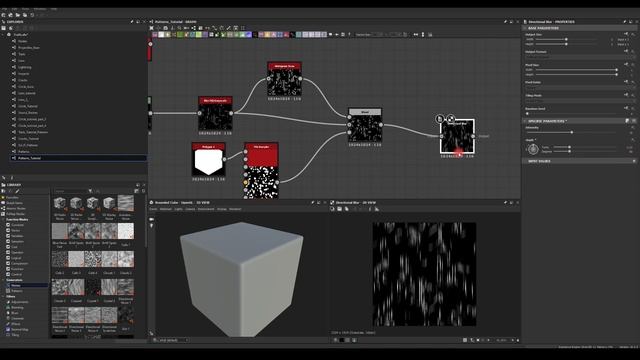Select Channels filter category

pos(17,318)
